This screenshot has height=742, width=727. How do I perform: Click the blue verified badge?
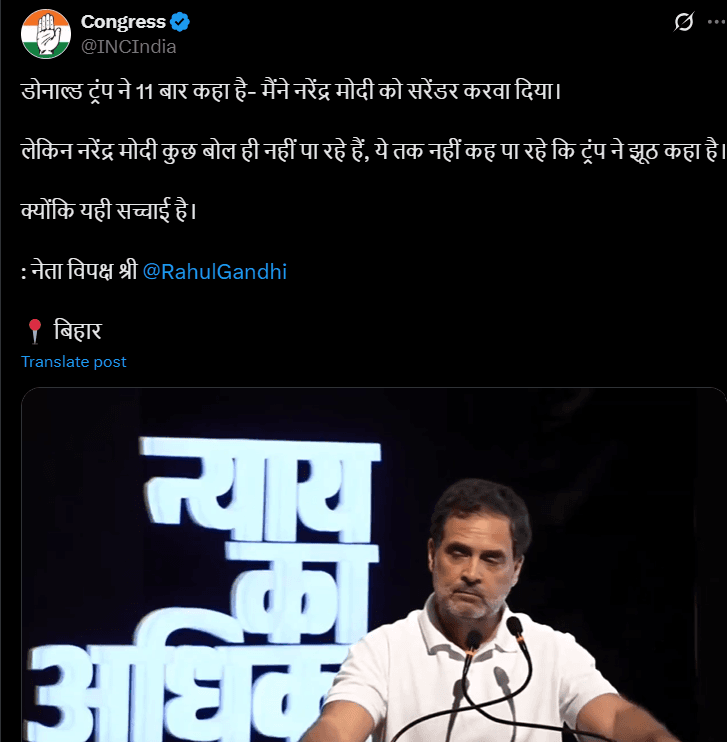180,22
